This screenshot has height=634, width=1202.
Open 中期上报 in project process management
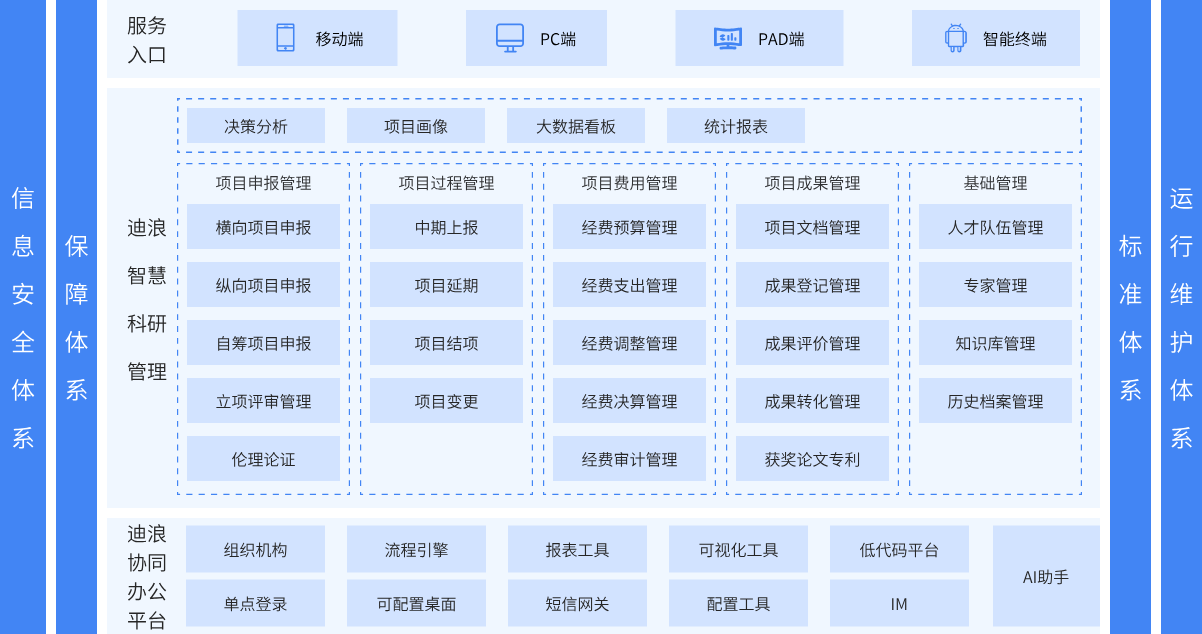[x=446, y=227]
